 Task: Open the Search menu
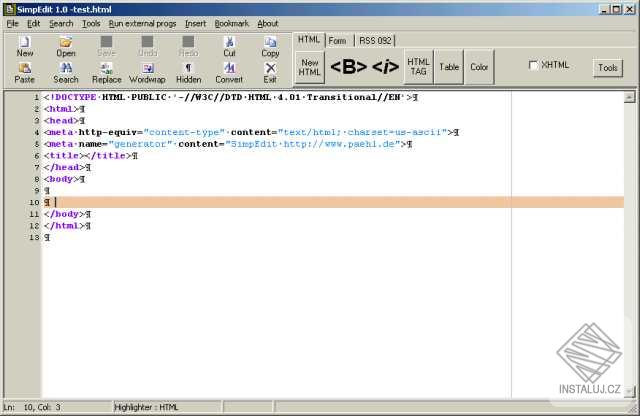point(61,24)
